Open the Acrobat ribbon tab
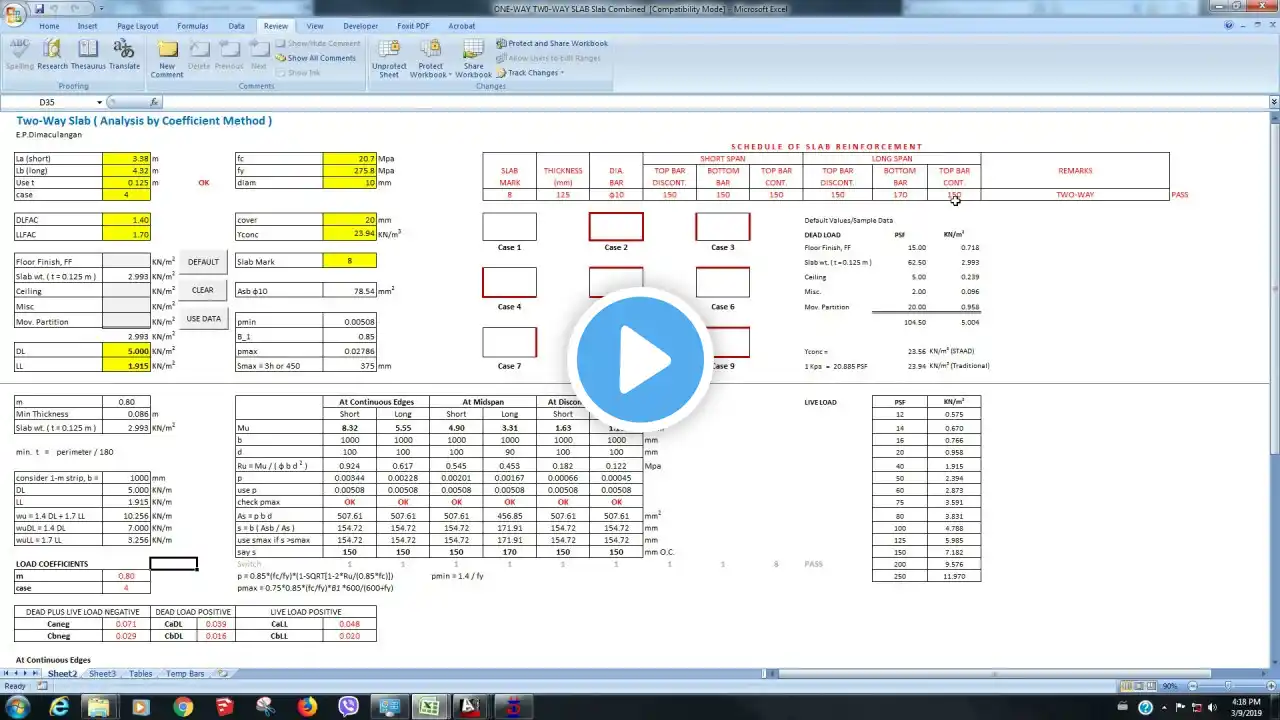 click(x=461, y=26)
